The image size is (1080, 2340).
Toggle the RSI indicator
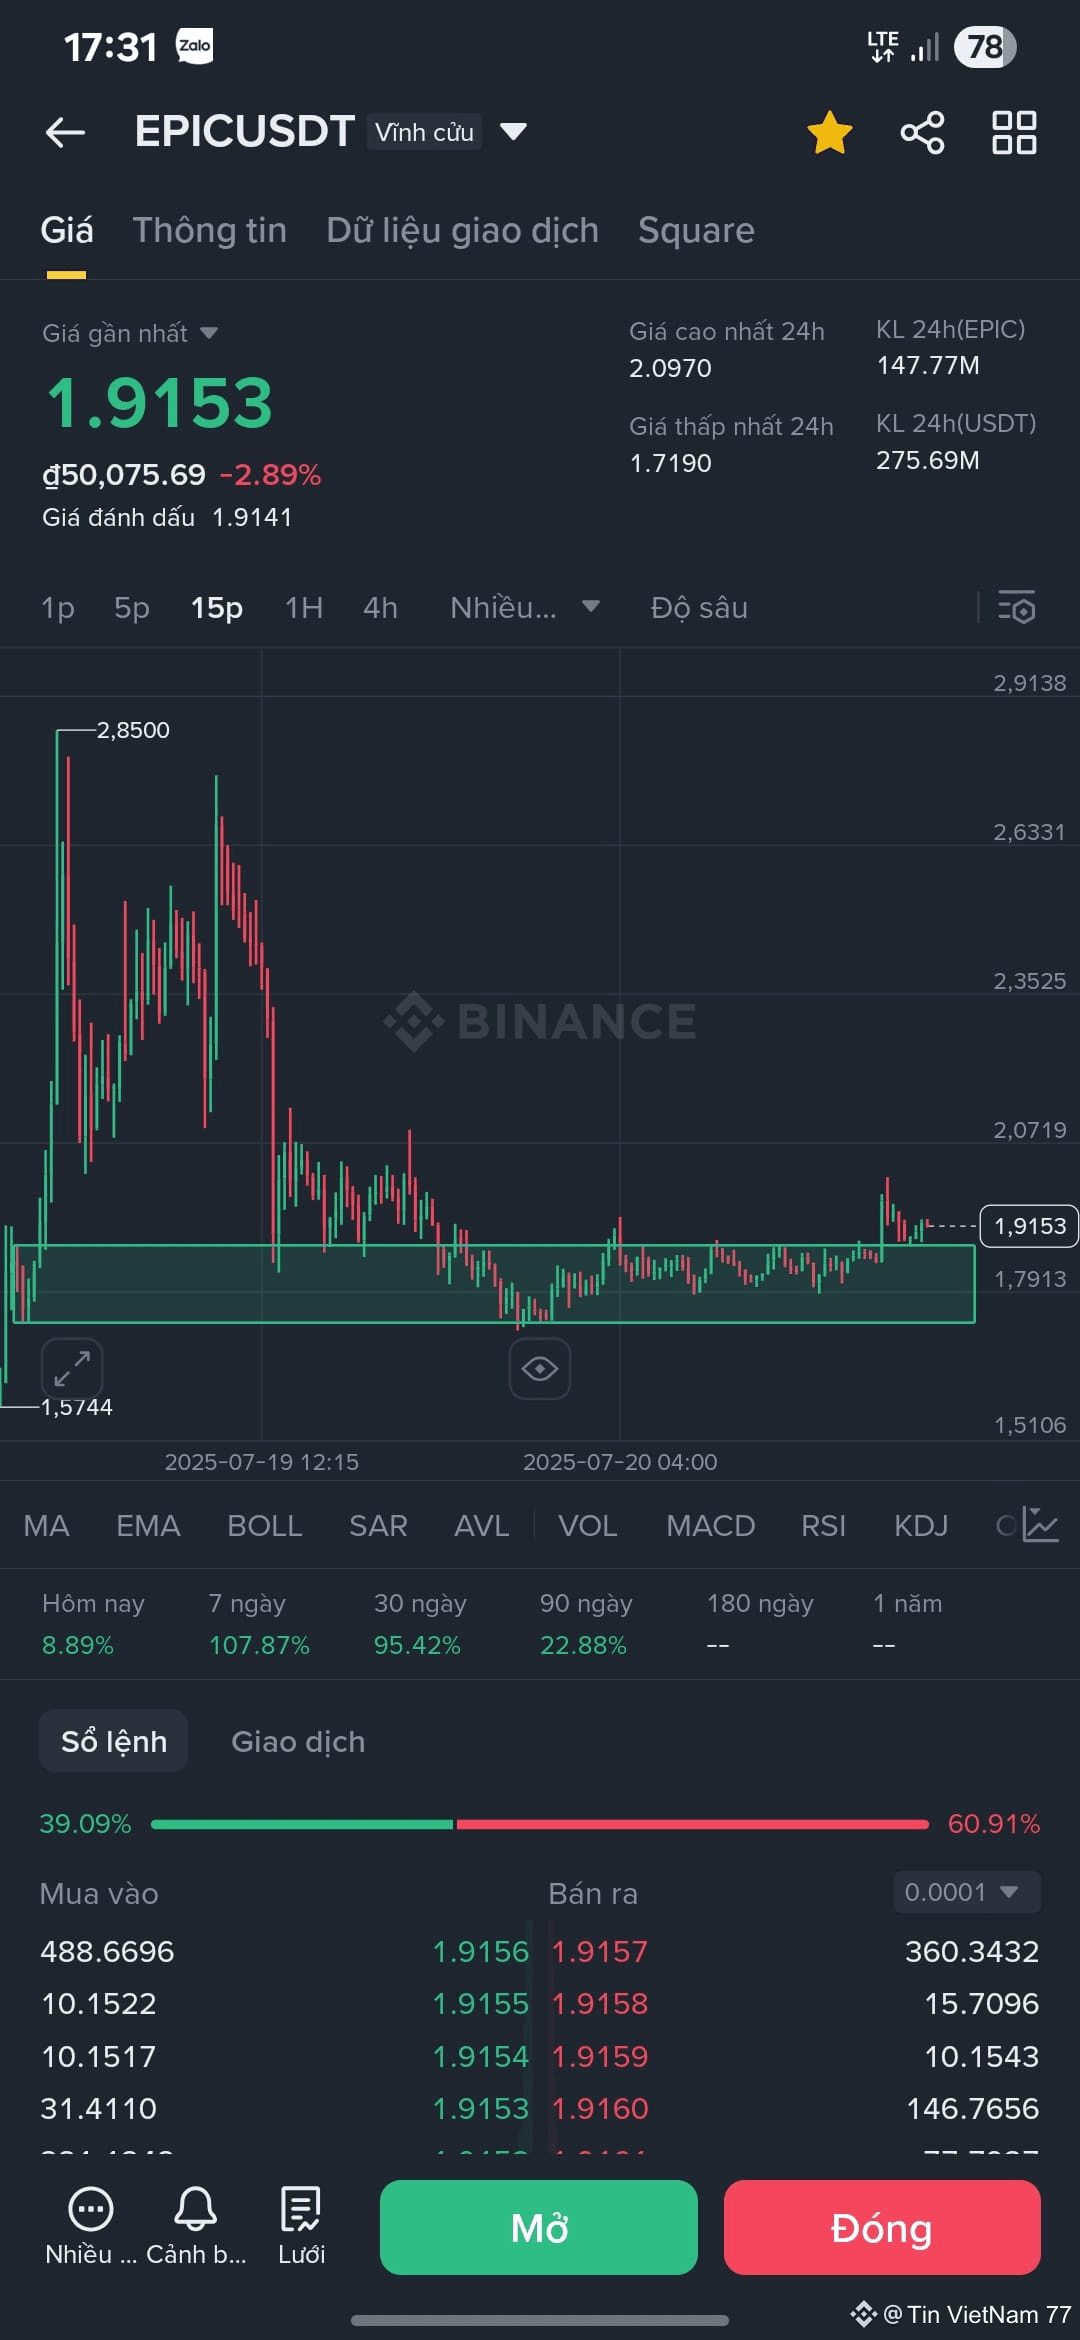point(823,1525)
